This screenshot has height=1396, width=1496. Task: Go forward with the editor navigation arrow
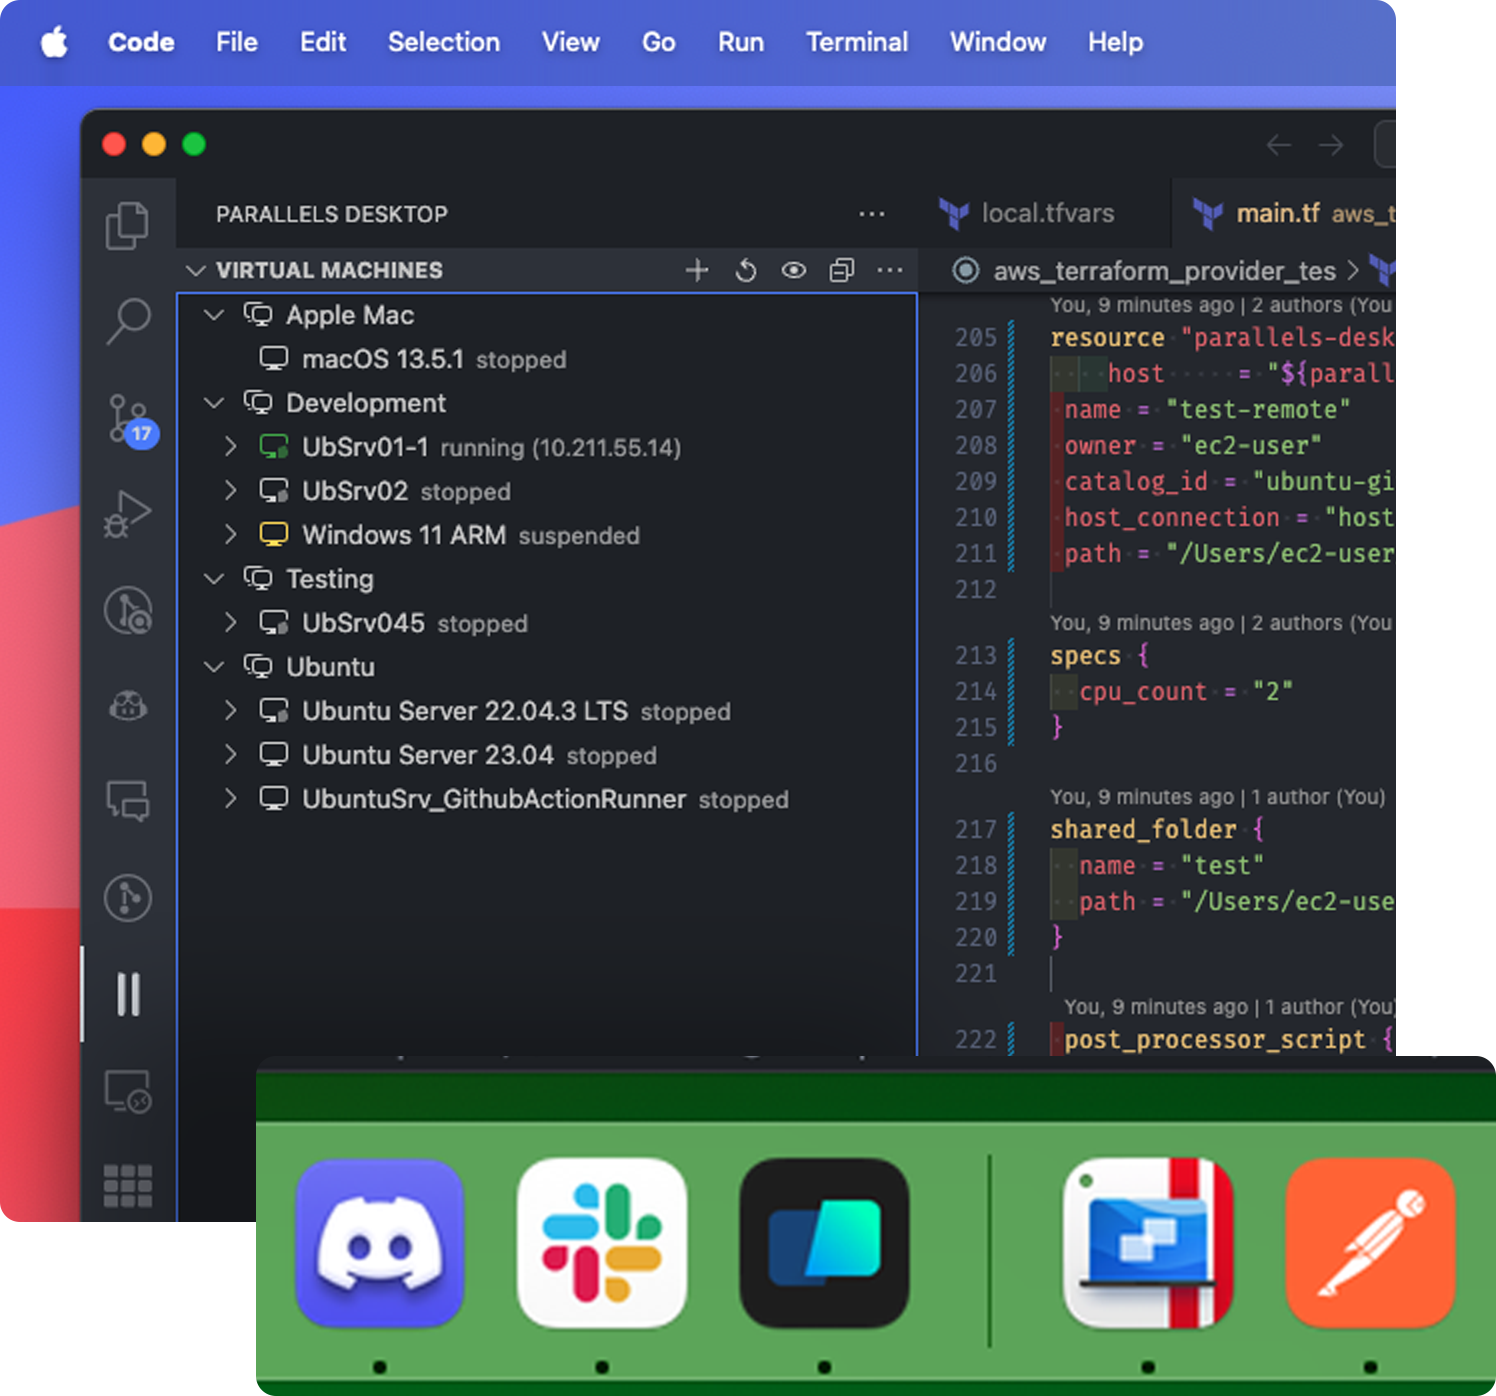(x=1331, y=145)
